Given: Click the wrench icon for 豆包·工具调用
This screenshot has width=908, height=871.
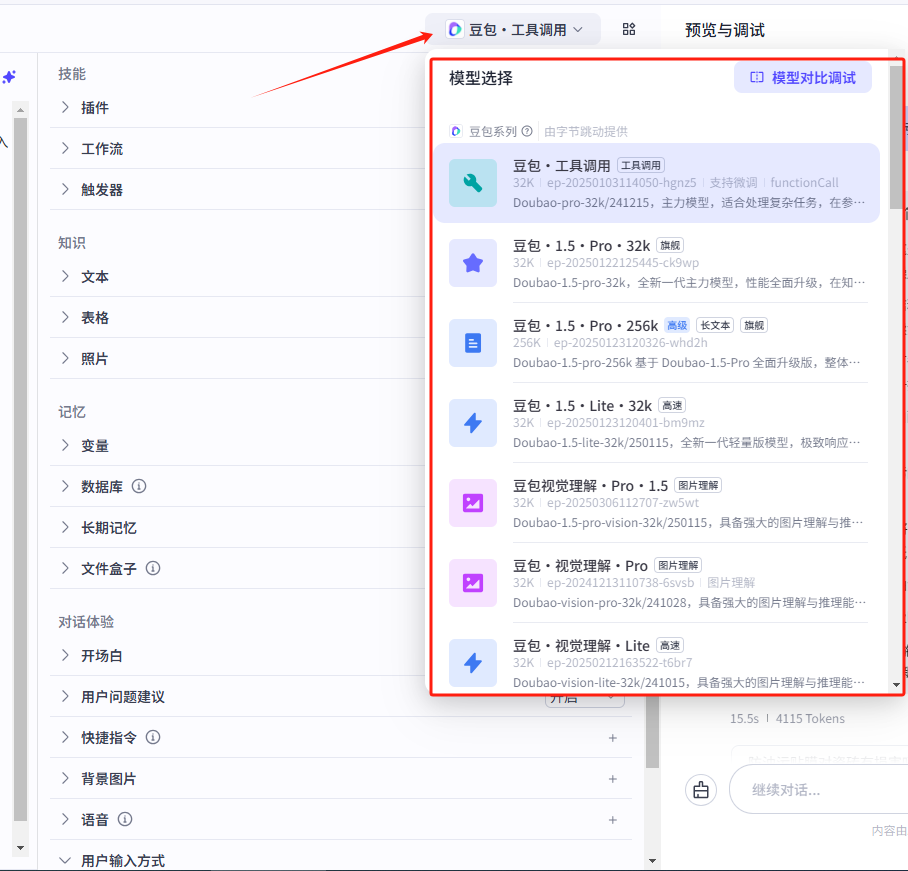Looking at the screenshot, I should [473, 183].
